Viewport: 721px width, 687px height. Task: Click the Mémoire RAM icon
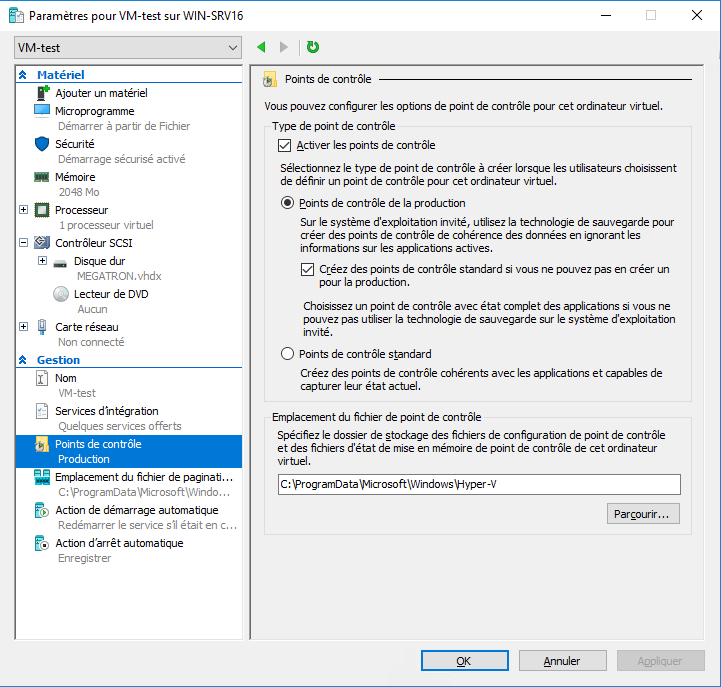41,177
